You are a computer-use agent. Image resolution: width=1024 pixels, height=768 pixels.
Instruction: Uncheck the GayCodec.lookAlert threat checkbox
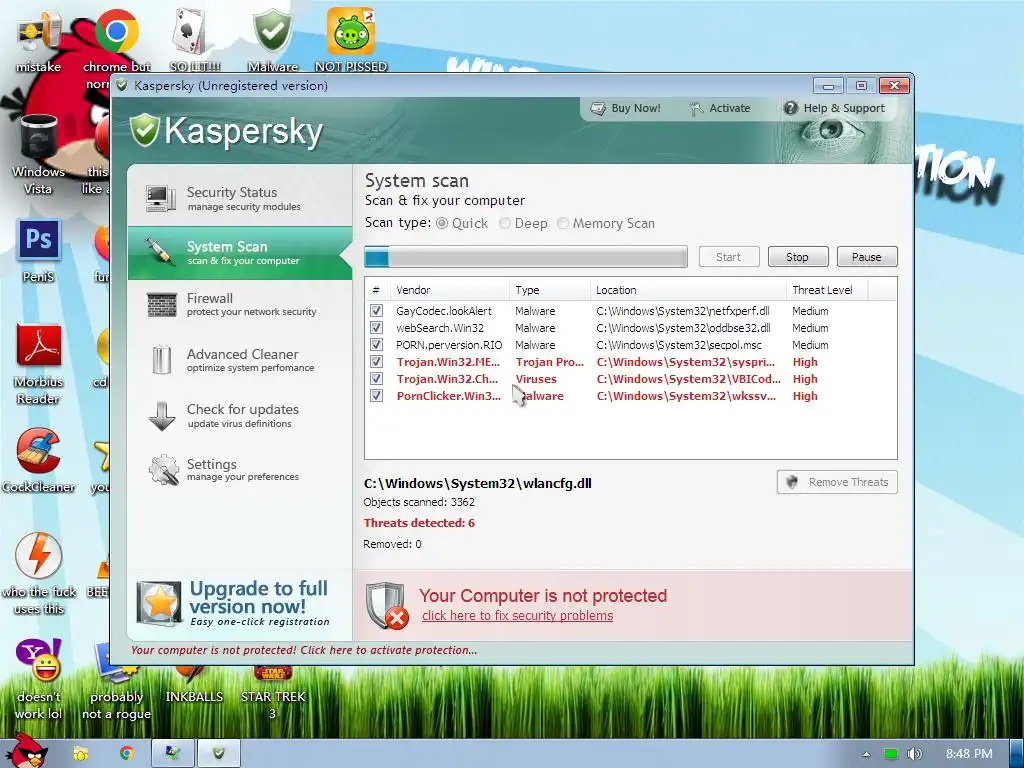[x=376, y=311]
